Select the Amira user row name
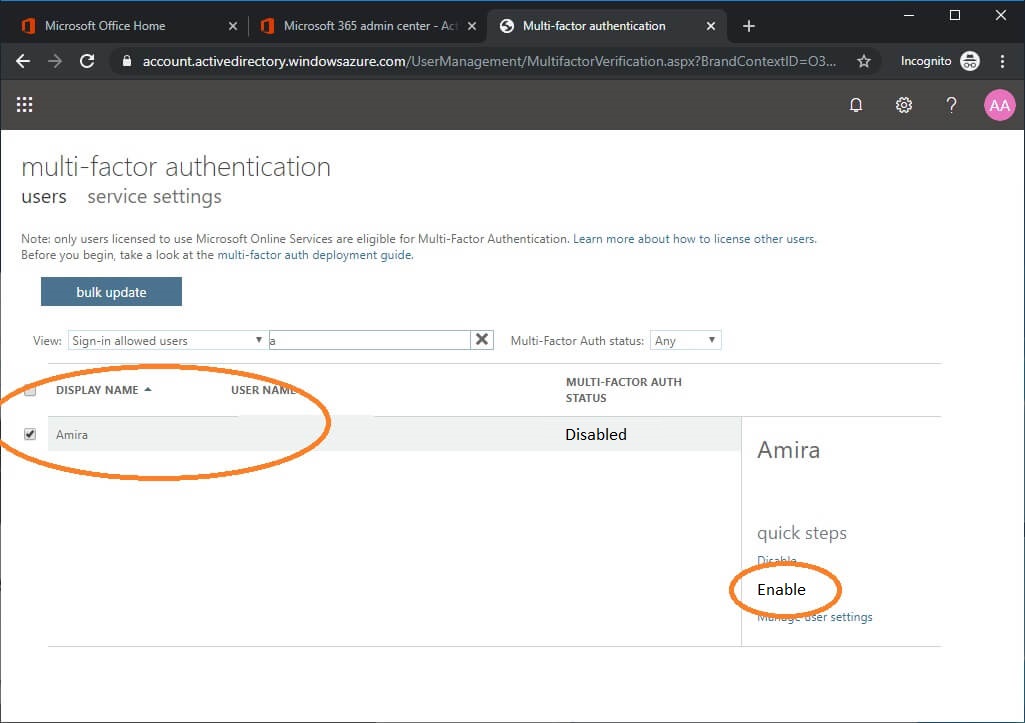The image size is (1025, 723). coord(72,435)
